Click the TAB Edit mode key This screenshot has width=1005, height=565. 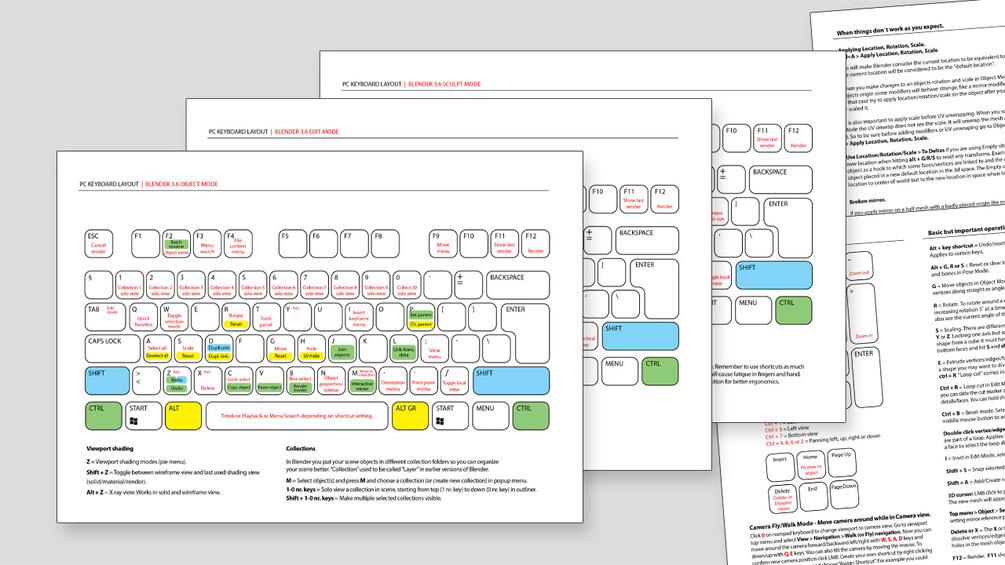106,317
